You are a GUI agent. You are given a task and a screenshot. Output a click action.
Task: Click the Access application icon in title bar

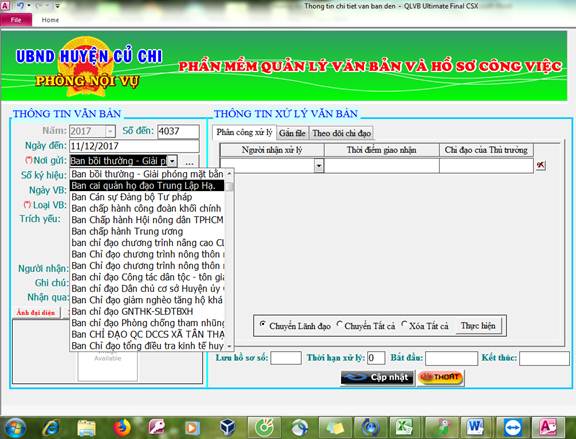click(5, 6)
